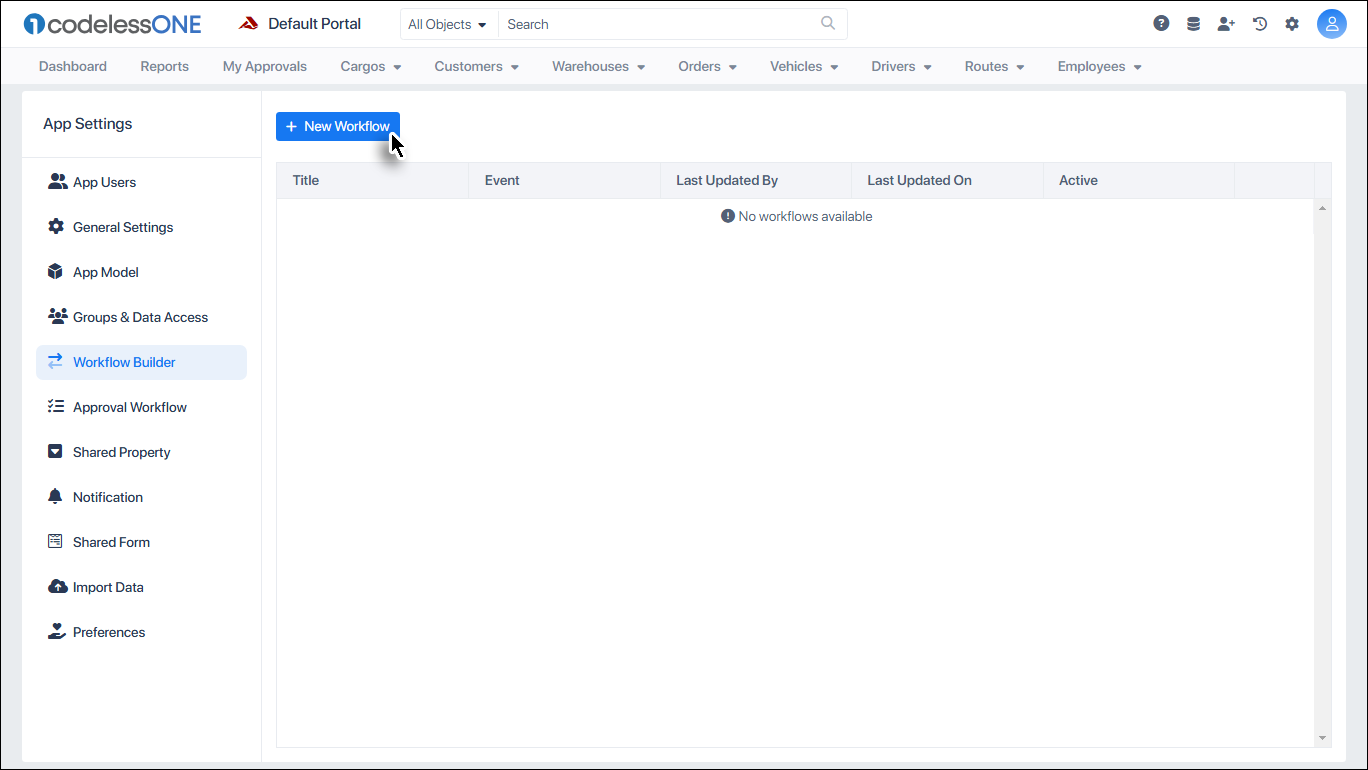Click the table scrollbar down arrow
1368x770 pixels.
tap(1323, 738)
